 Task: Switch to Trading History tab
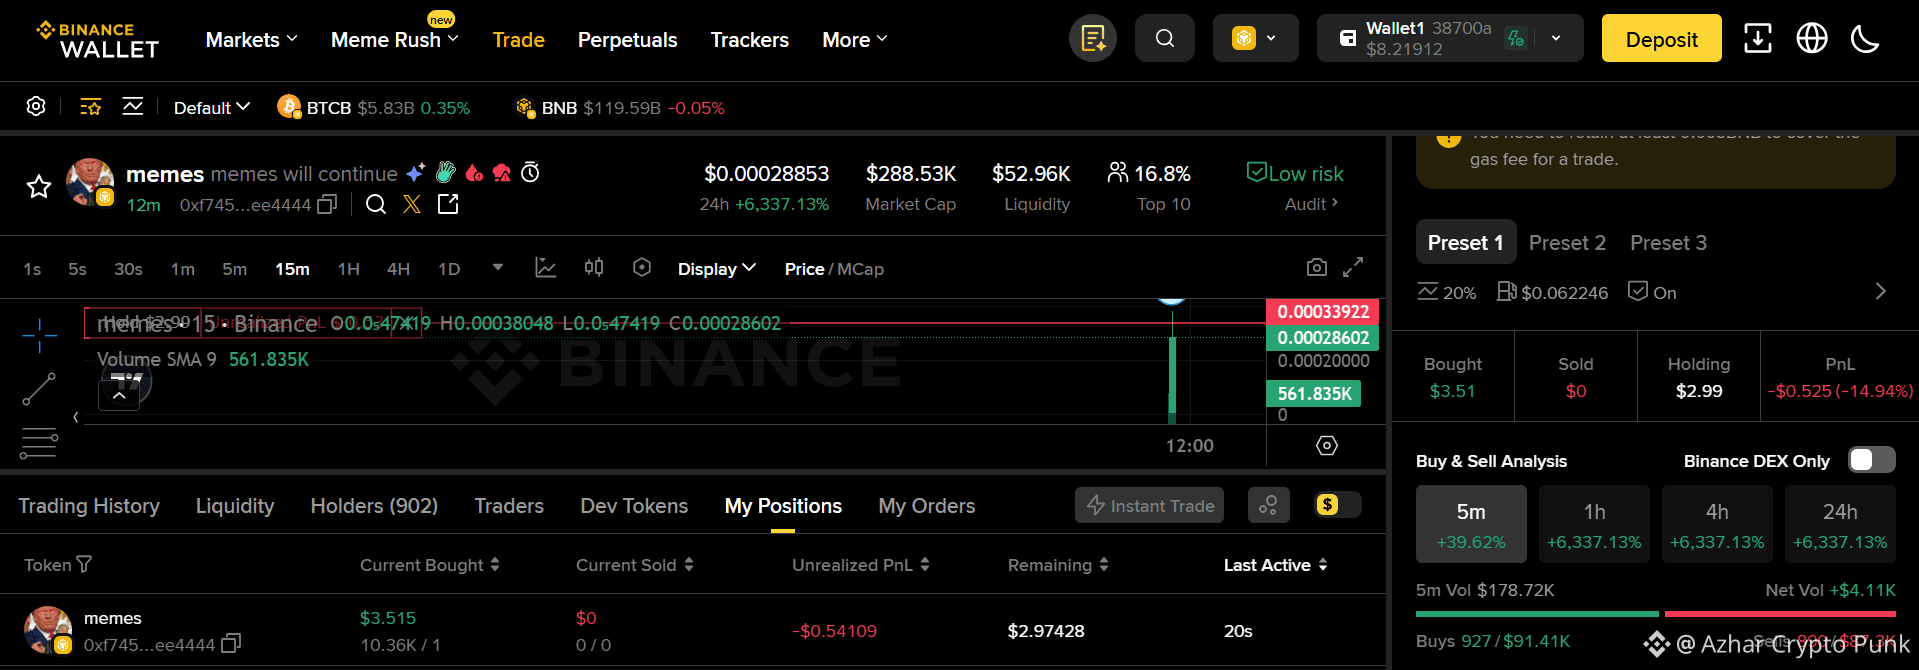click(89, 506)
